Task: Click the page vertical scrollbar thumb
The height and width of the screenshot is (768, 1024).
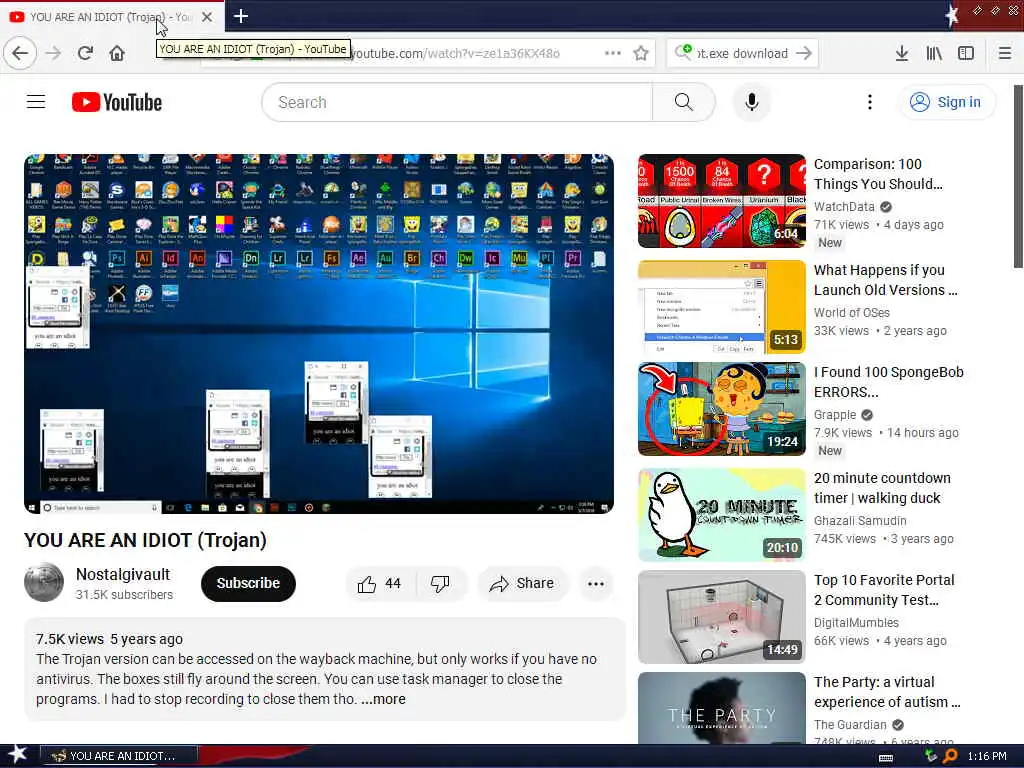Action: [x=1018, y=176]
